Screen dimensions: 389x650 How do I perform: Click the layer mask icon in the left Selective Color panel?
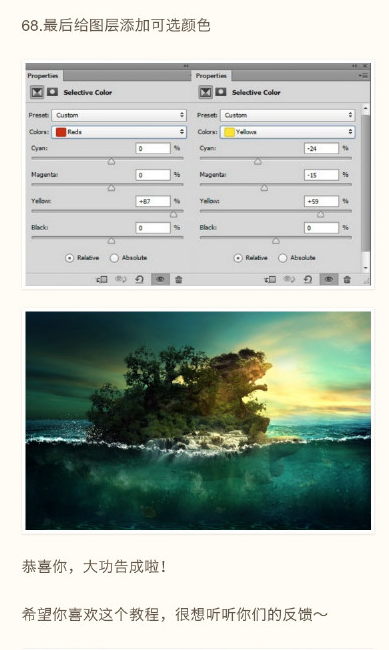click(52, 92)
